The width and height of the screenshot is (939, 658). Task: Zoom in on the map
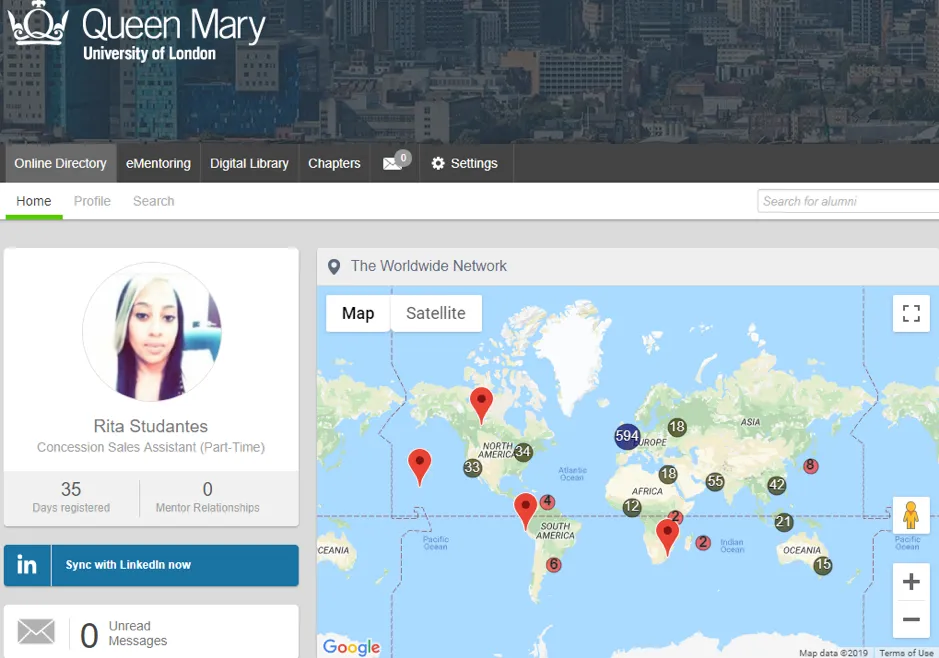click(911, 581)
